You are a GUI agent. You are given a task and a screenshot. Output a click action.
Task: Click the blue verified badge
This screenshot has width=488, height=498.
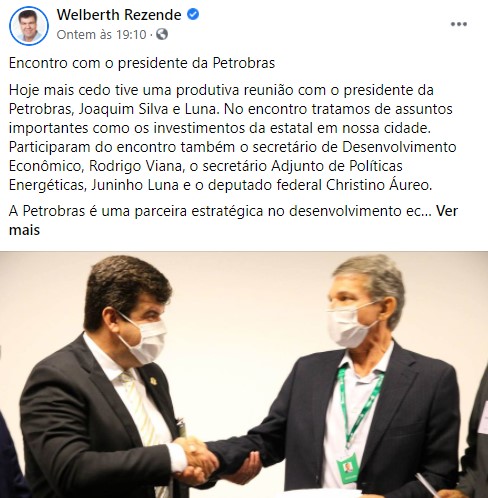pyautogui.click(x=193, y=15)
